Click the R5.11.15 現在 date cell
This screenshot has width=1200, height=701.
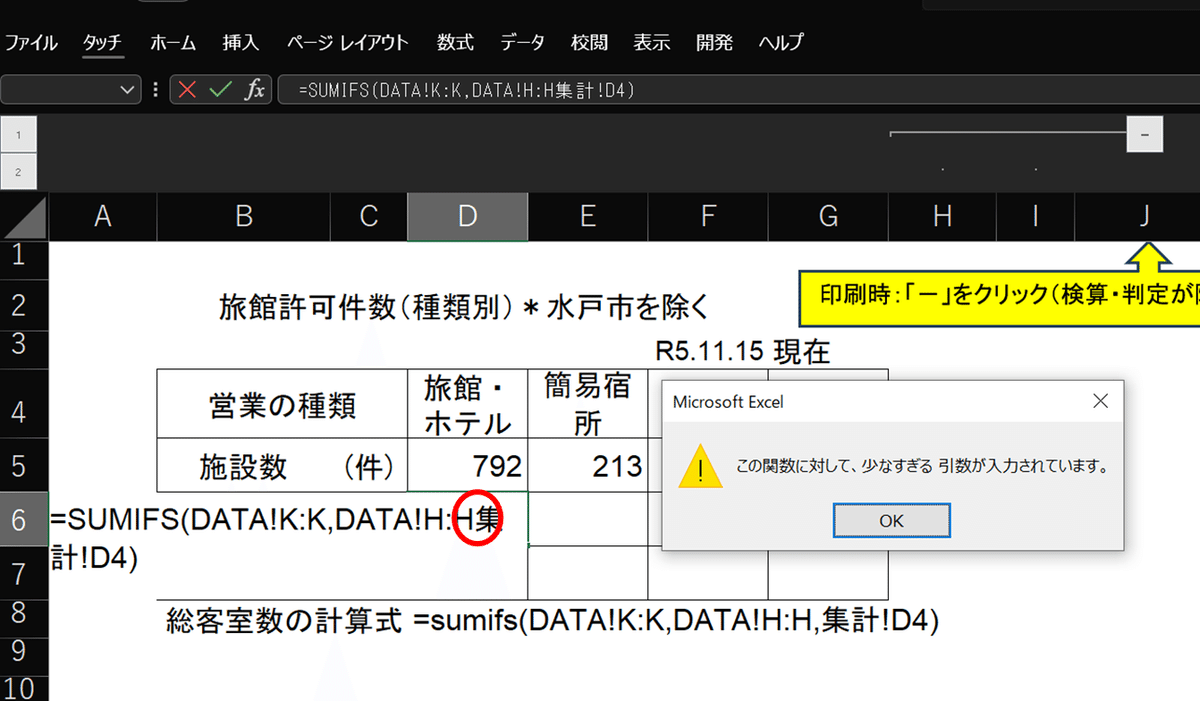[743, 351]
